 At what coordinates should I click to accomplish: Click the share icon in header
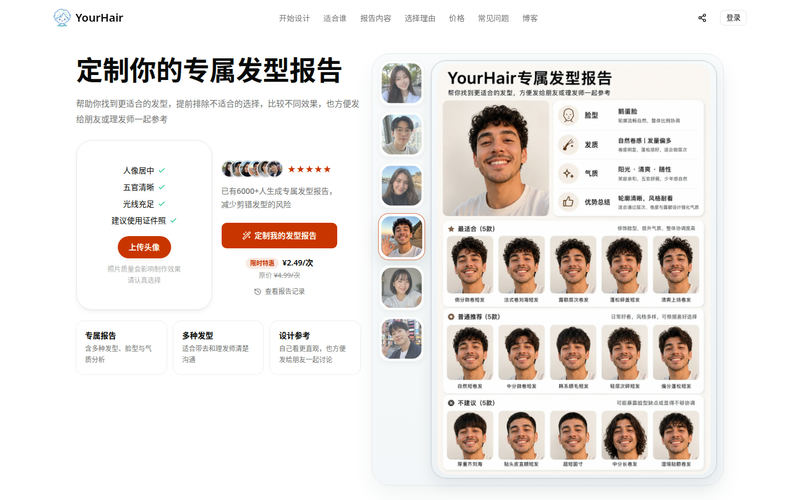(x=702, y=18)
